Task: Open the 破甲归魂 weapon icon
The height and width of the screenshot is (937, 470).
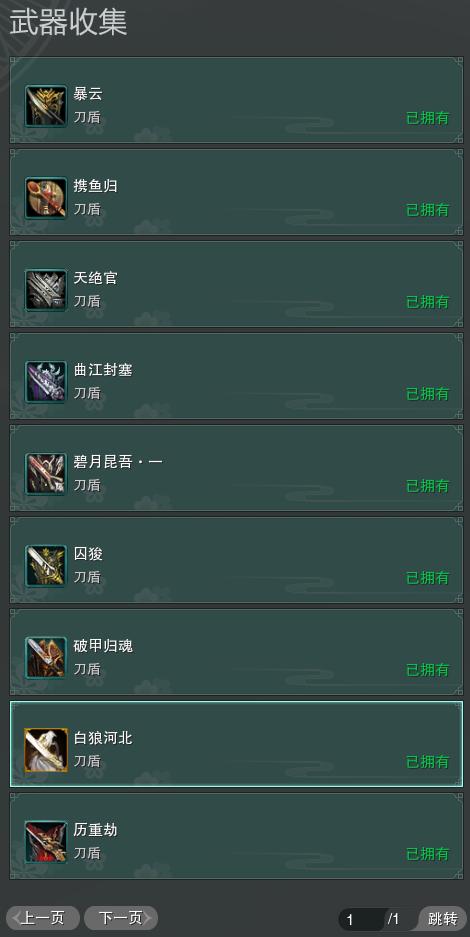Action: click(x=46, y=658)
